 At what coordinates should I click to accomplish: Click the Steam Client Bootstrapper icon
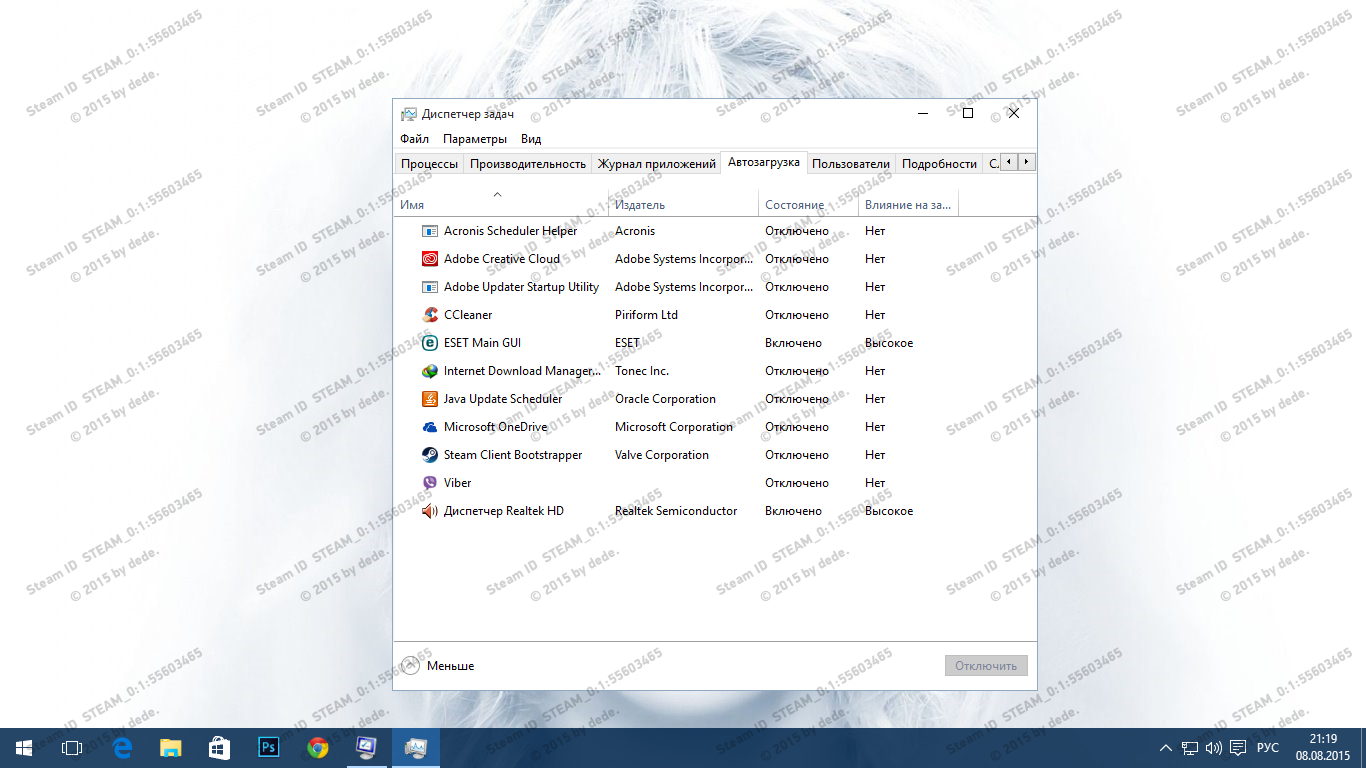pyautogui.click(x=430, y=455)
